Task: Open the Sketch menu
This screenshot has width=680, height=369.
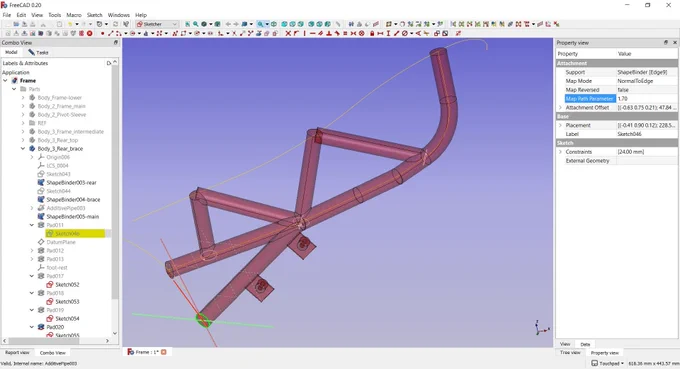Action: pyautogui.click(x=95, y=15)
